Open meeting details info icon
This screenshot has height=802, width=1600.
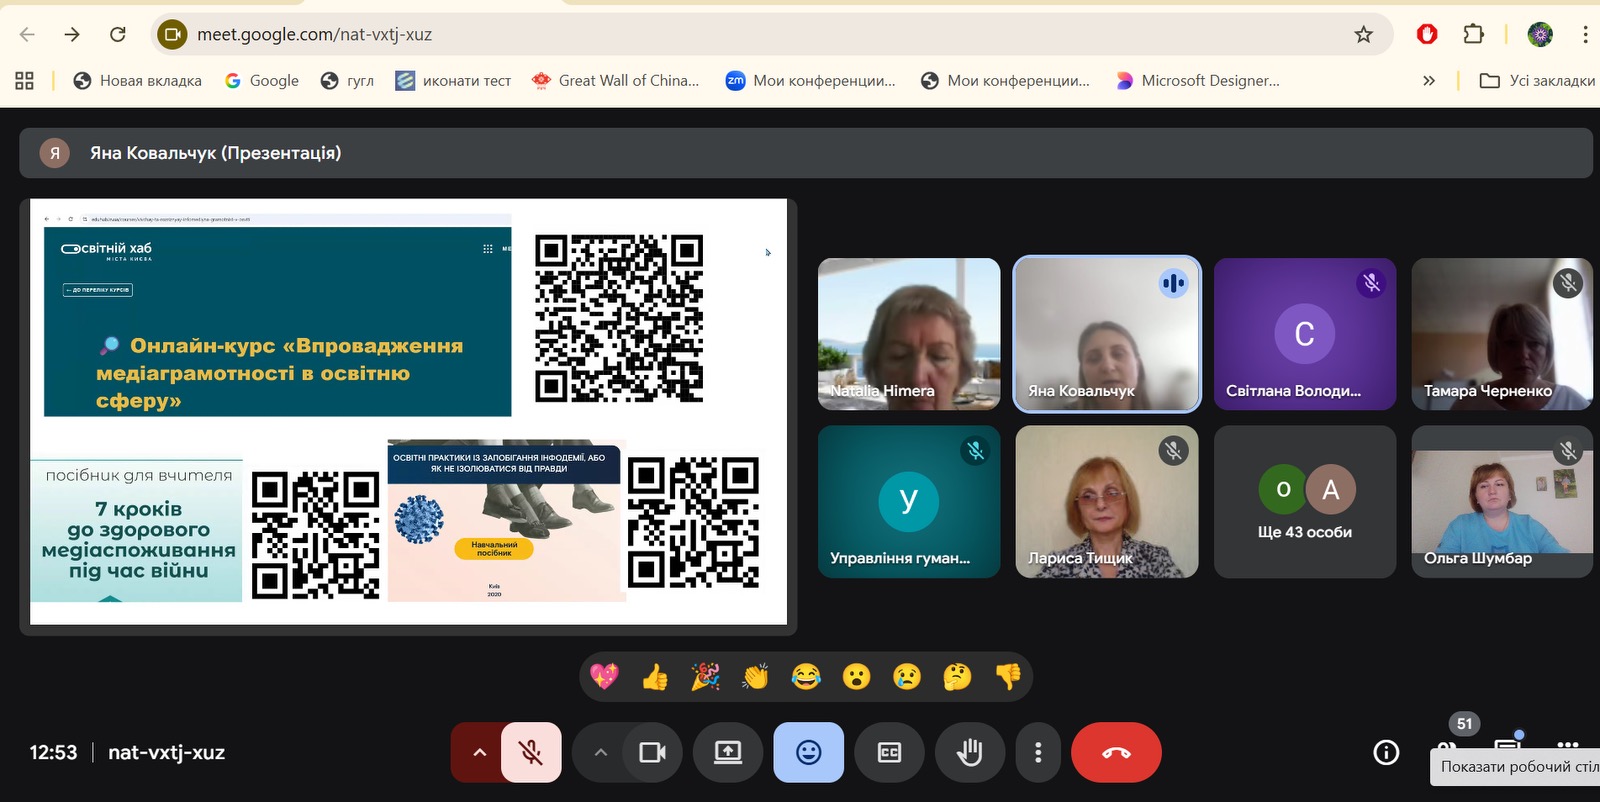pos(1386,752)
